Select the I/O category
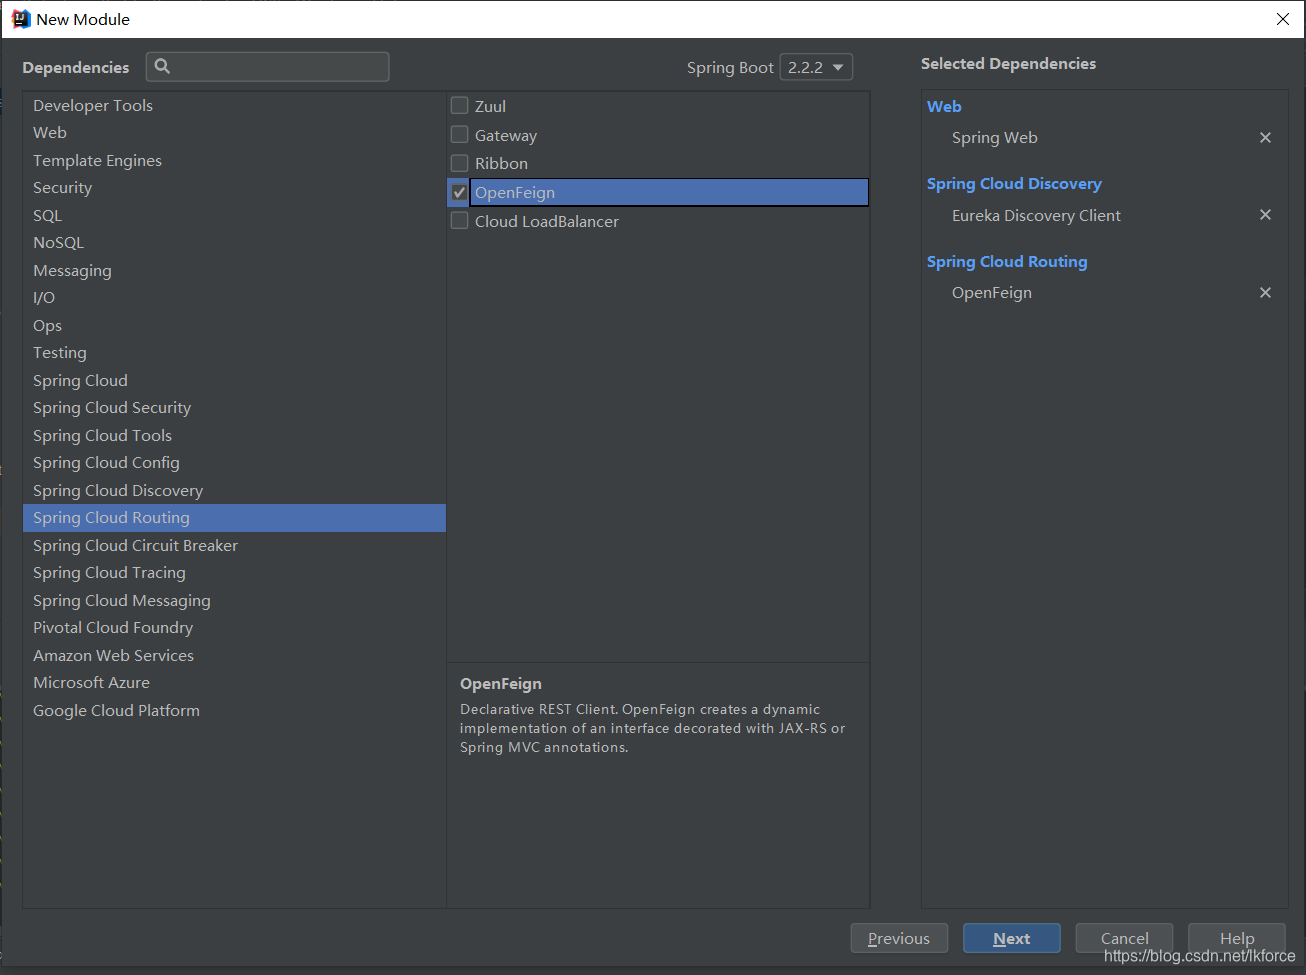The width and height of the screenshot is (1306, 975). coord(234,297)
